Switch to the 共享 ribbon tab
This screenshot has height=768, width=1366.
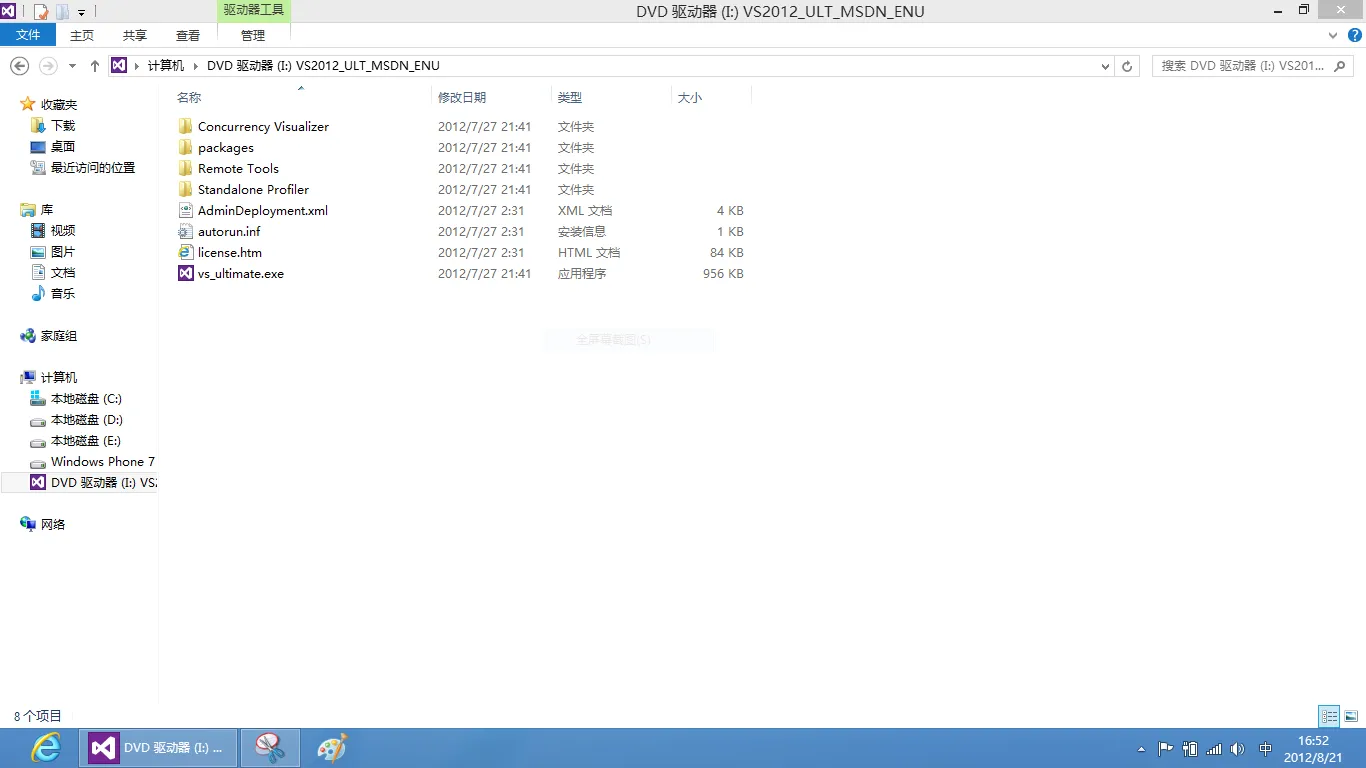135,35
